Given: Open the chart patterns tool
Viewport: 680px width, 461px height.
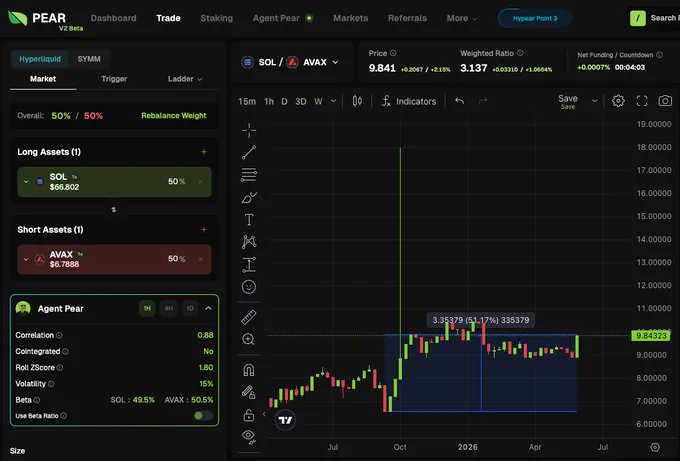Looking at the screenshot, I should 249,242.
